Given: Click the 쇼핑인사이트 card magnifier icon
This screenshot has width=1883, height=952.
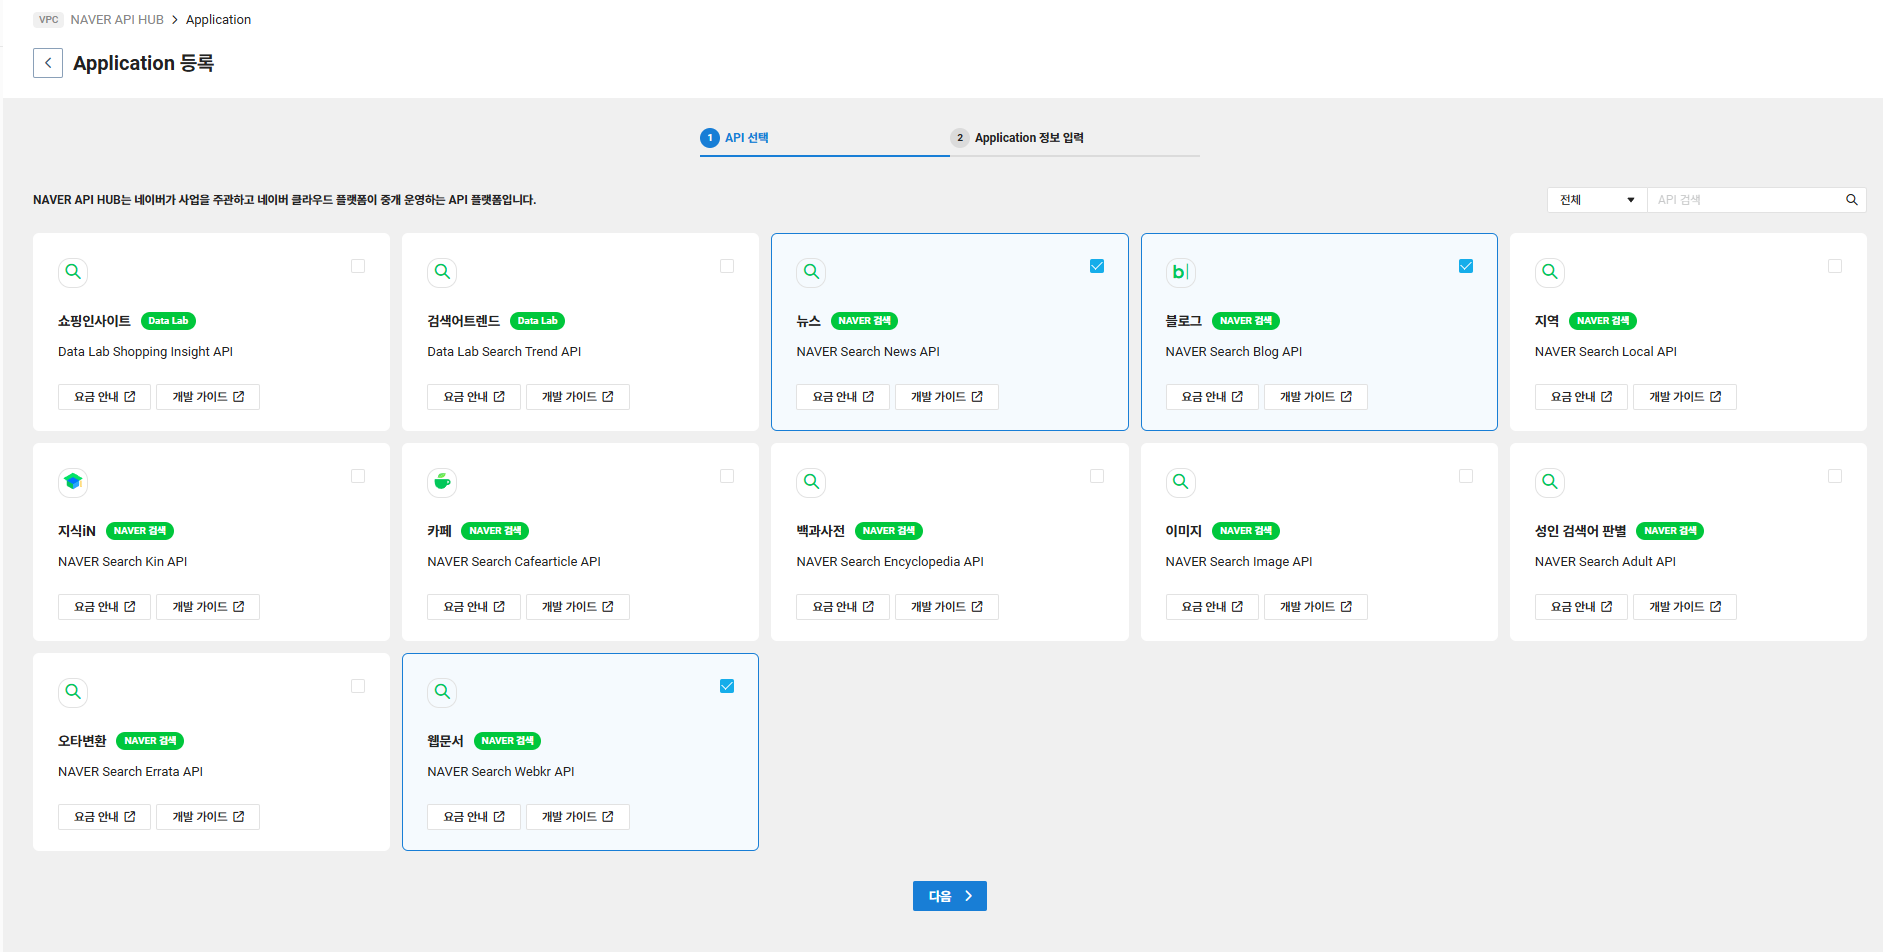Looking at the screenshot, I should click(73, 272).
